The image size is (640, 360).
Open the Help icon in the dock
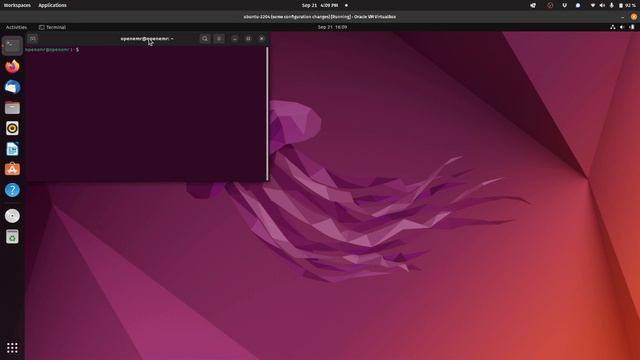tap(12, 190)
